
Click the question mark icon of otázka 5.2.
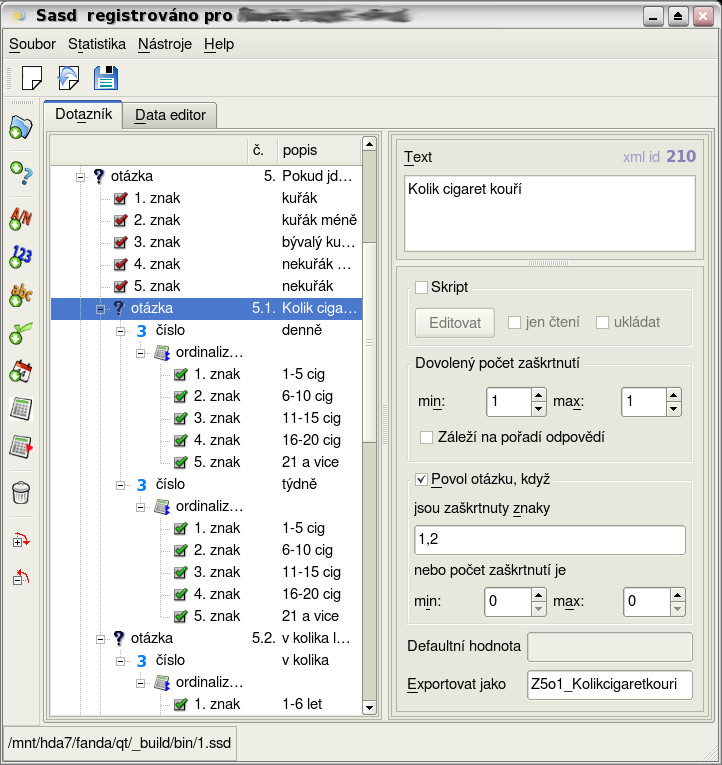pos(119,638)
